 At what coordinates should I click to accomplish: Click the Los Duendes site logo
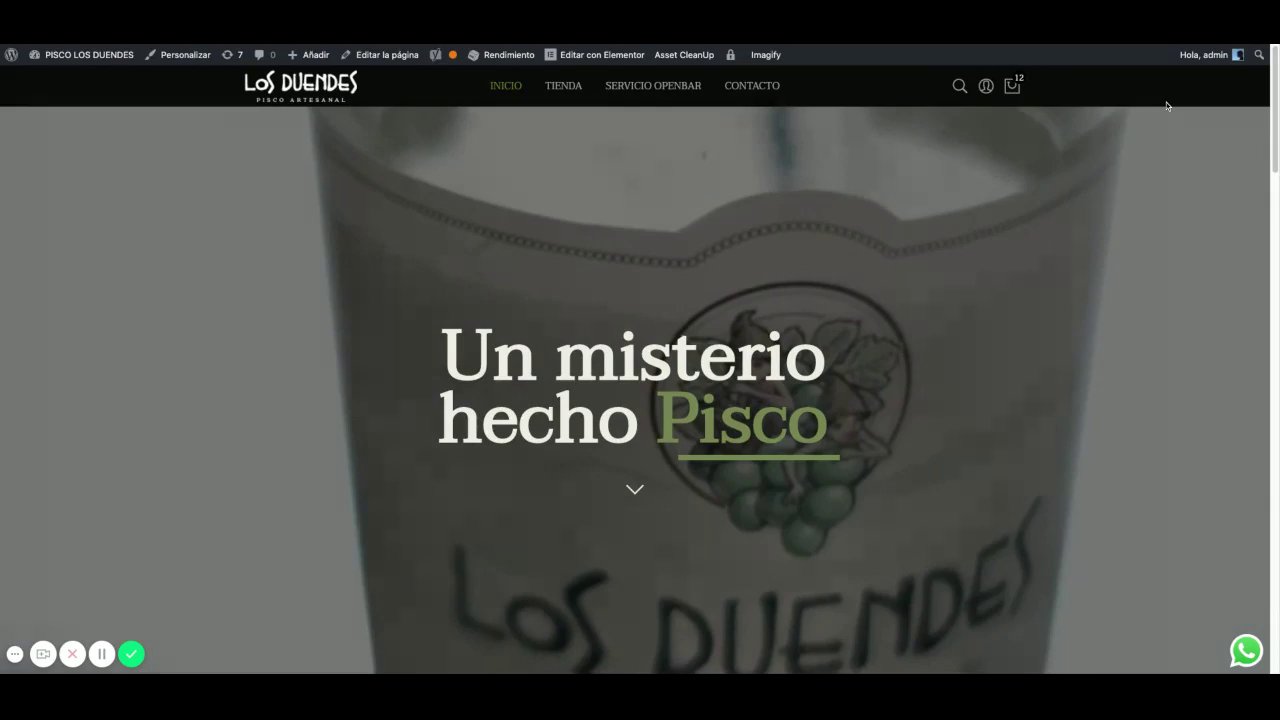pyautogui.click(x=300, y=86)
